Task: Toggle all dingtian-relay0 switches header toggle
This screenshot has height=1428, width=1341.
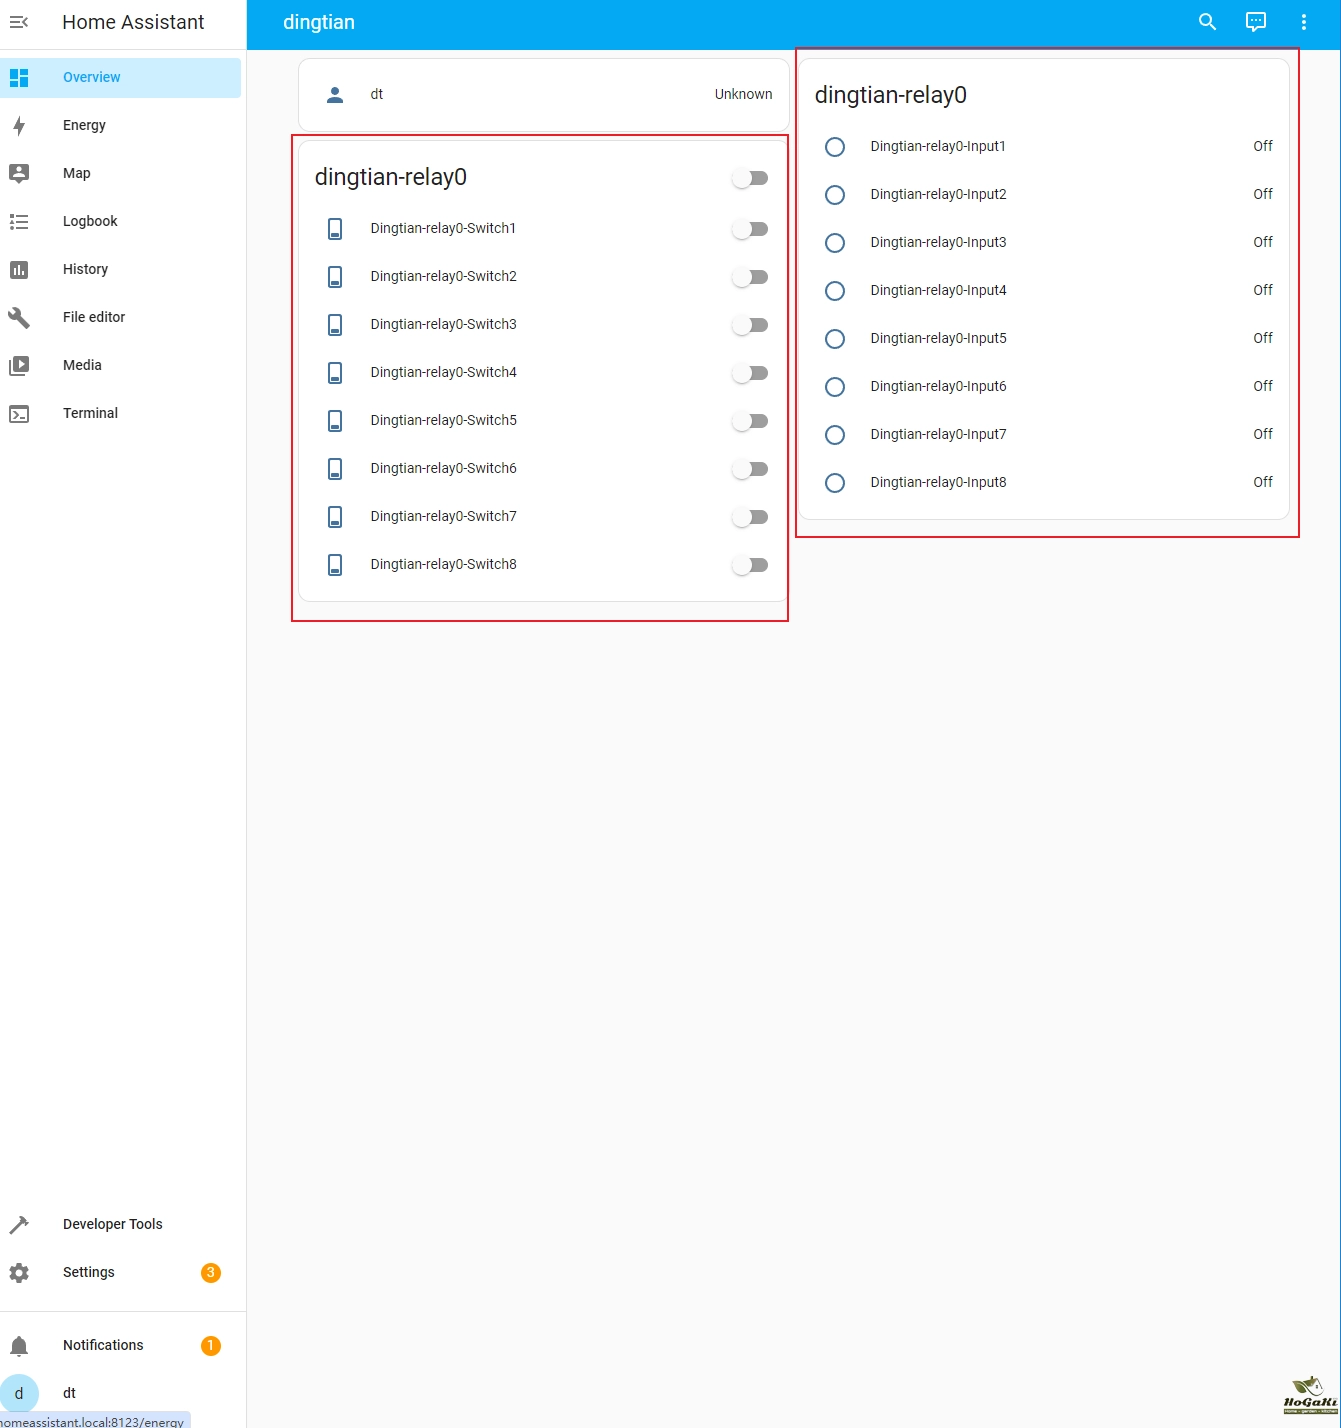Action: (750, 178)
